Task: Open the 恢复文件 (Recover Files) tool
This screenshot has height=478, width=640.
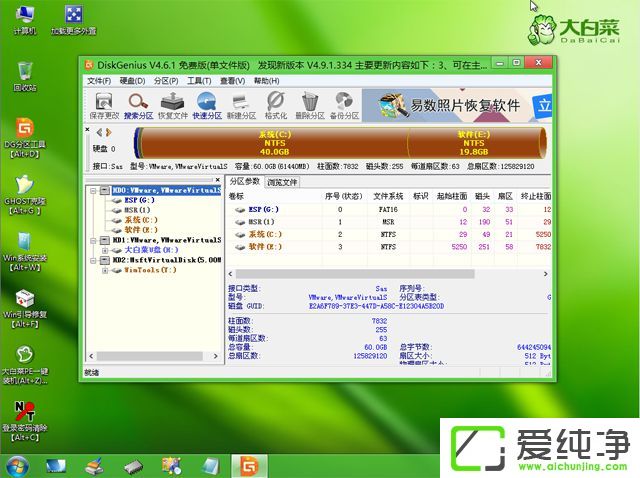Action: (x=173, y=105)
